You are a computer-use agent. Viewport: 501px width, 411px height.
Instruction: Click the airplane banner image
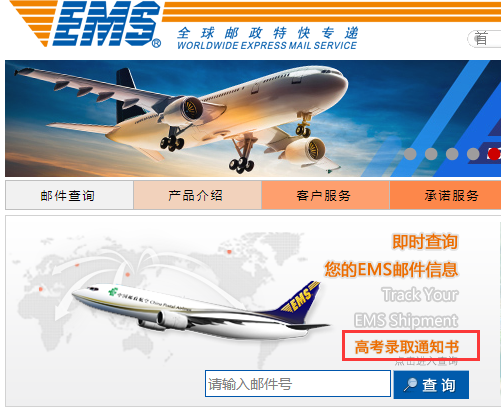click(253, 118)
